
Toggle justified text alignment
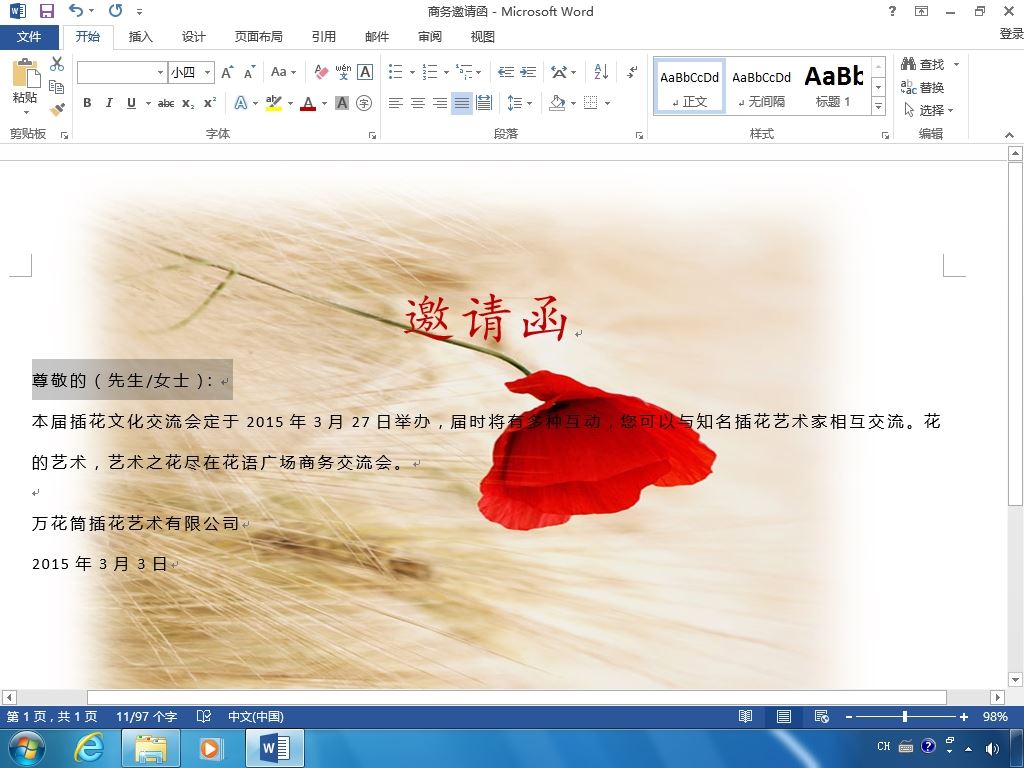[x=462, y=103]
